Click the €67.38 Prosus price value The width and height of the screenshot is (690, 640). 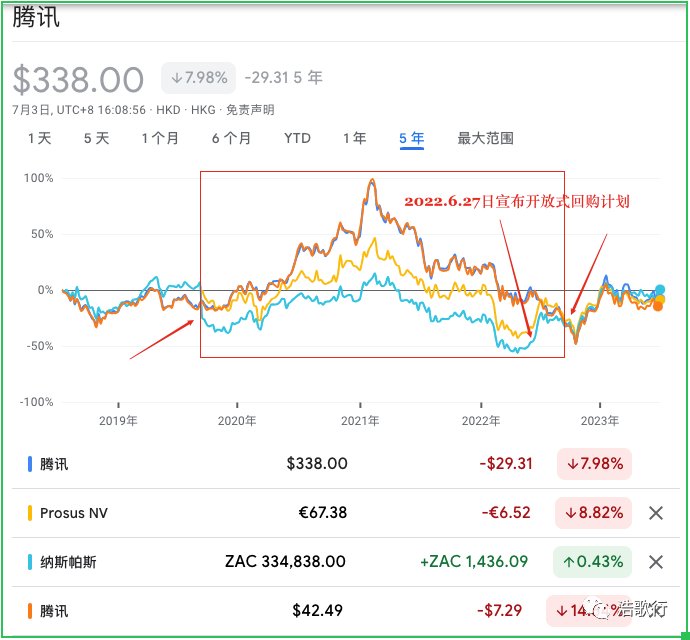[323, 513]
